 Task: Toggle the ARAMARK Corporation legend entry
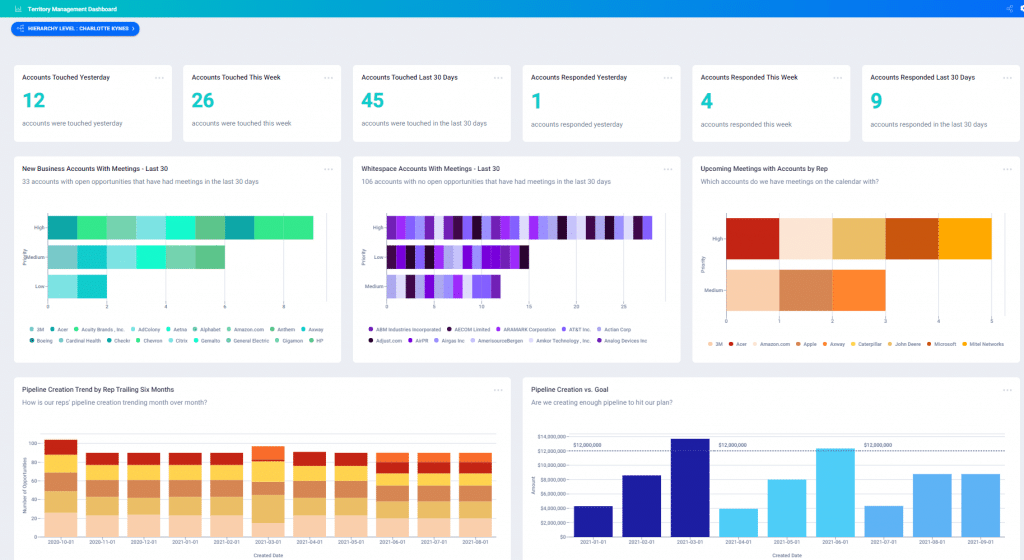[x=526, y=330]
